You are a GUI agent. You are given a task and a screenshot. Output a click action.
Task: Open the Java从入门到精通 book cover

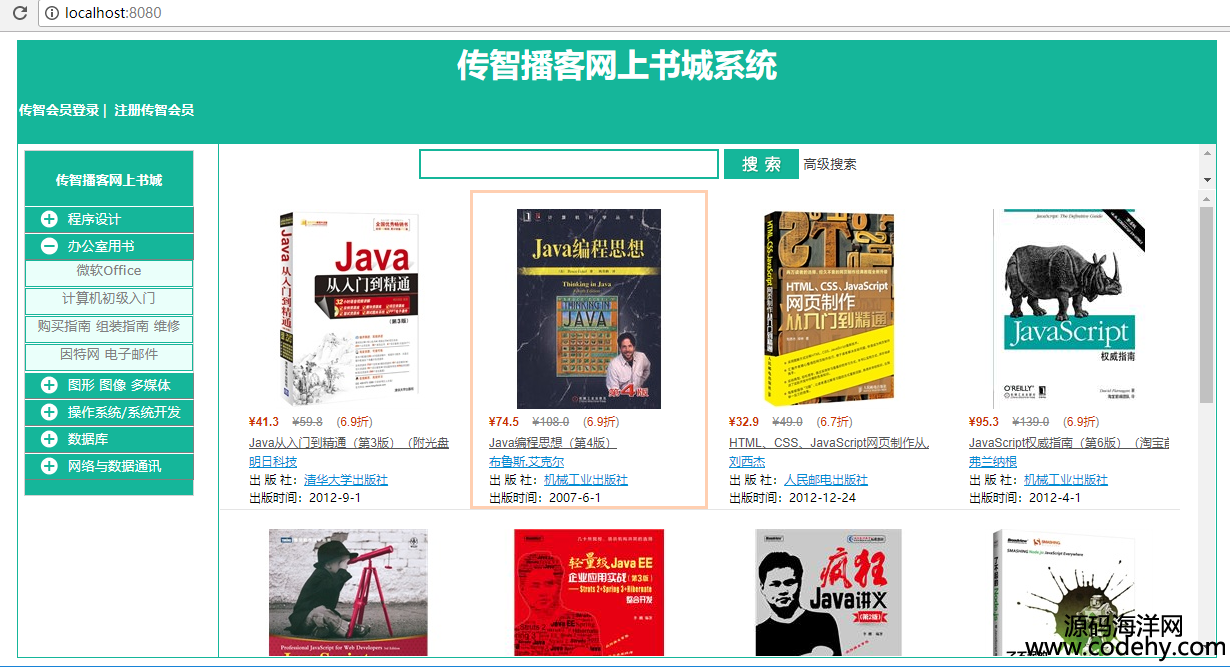click(x=349, y=308)
